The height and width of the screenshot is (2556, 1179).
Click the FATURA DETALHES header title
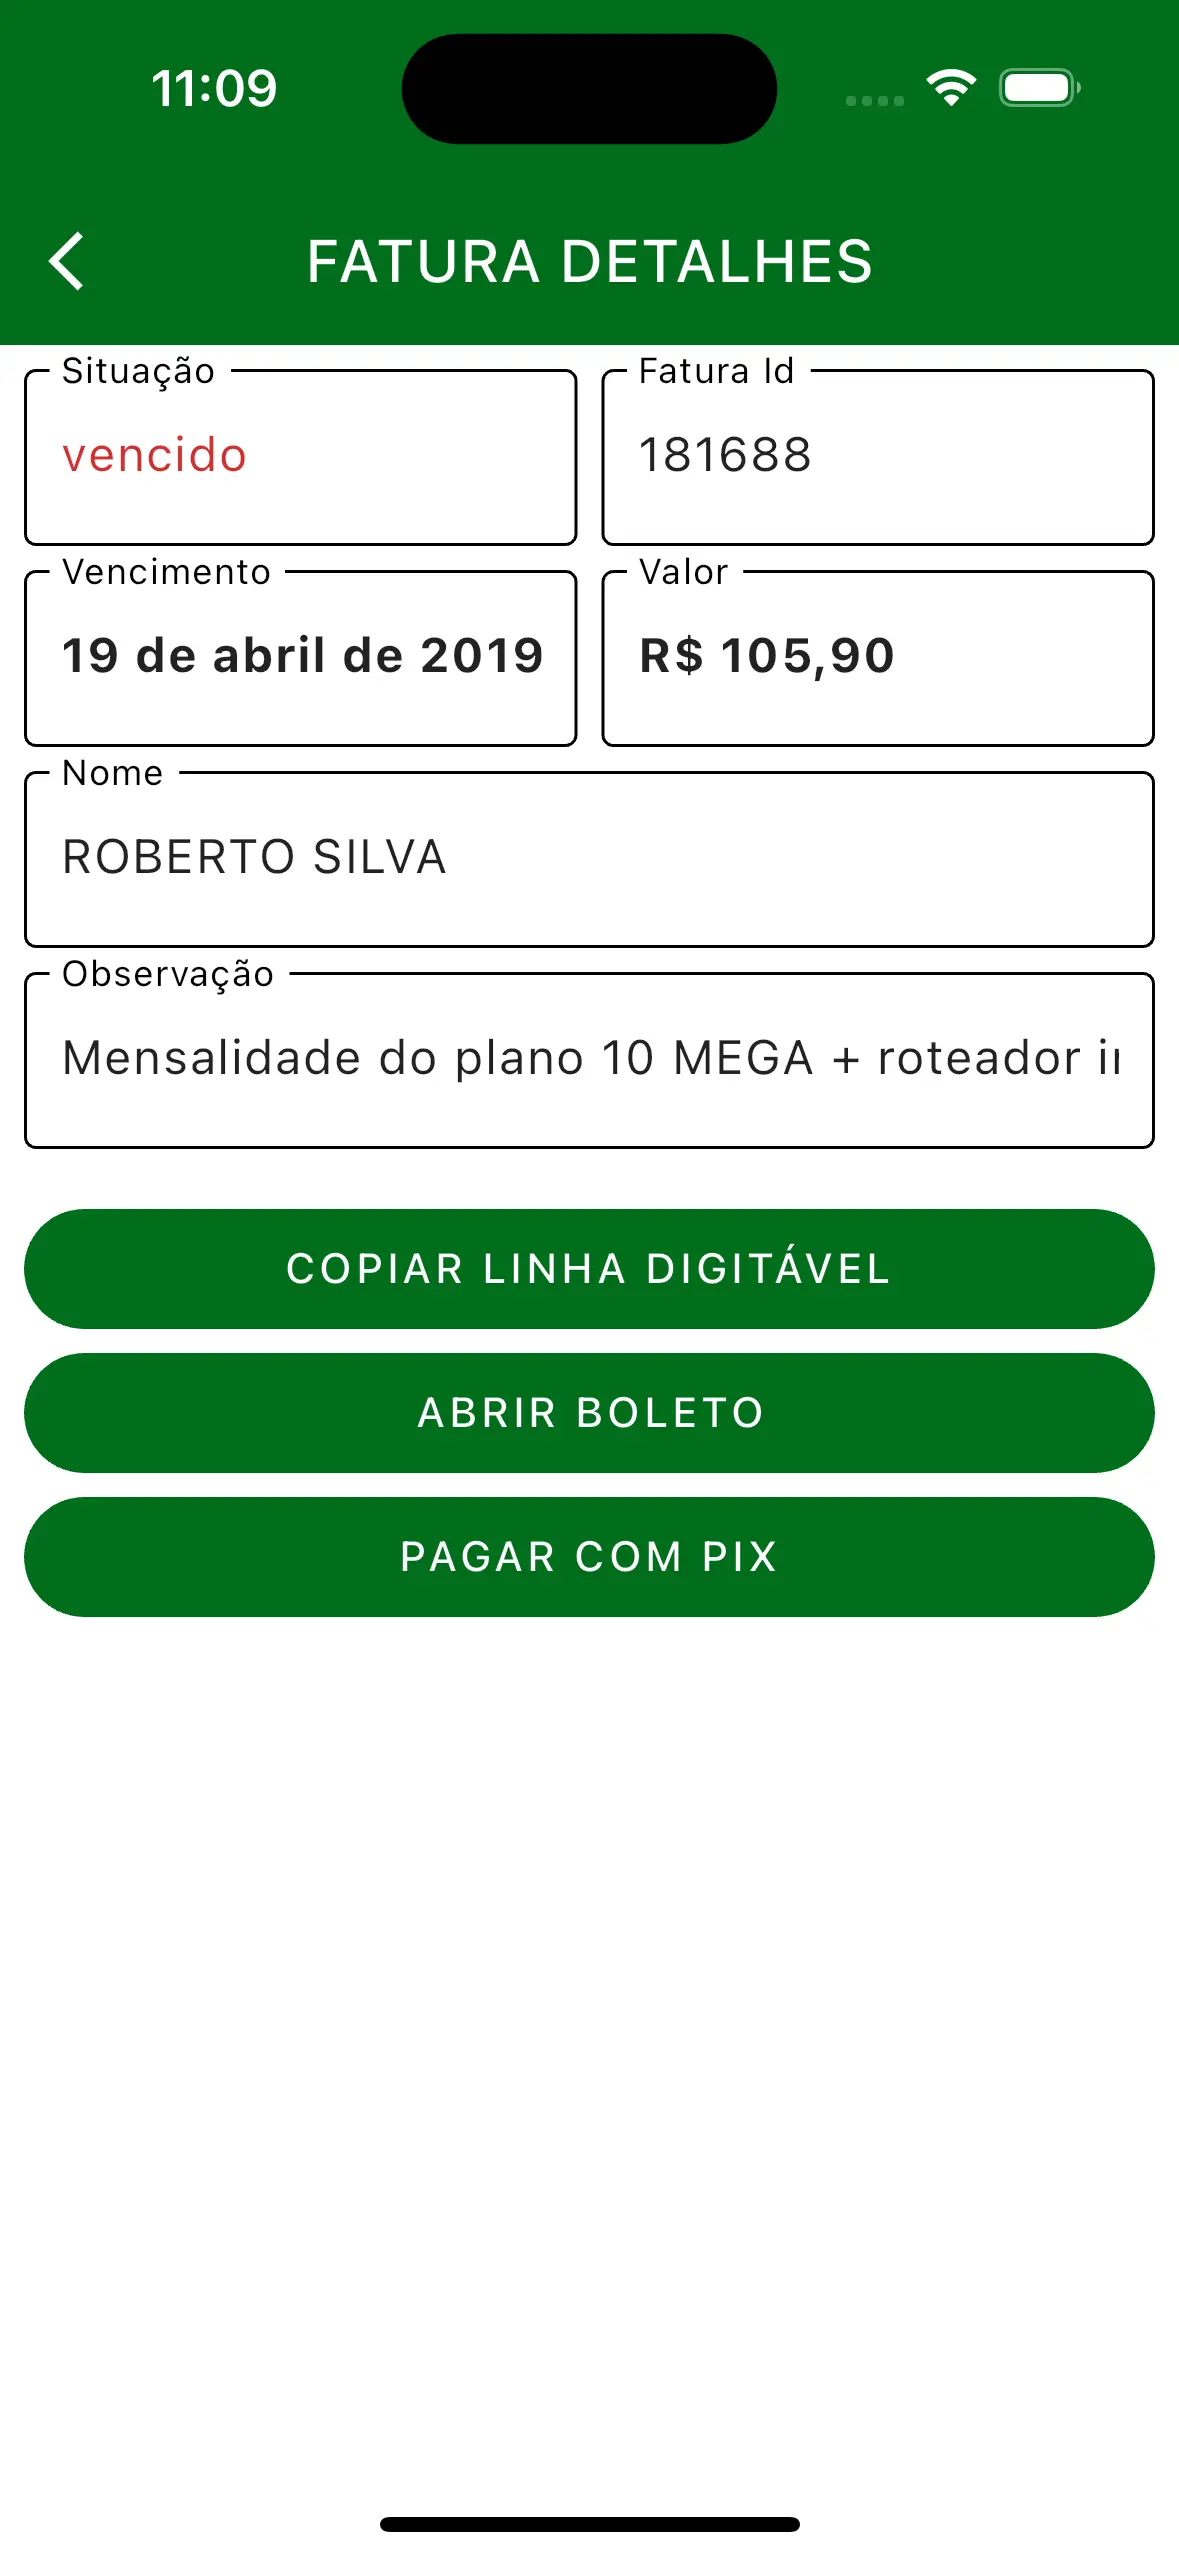589,262
